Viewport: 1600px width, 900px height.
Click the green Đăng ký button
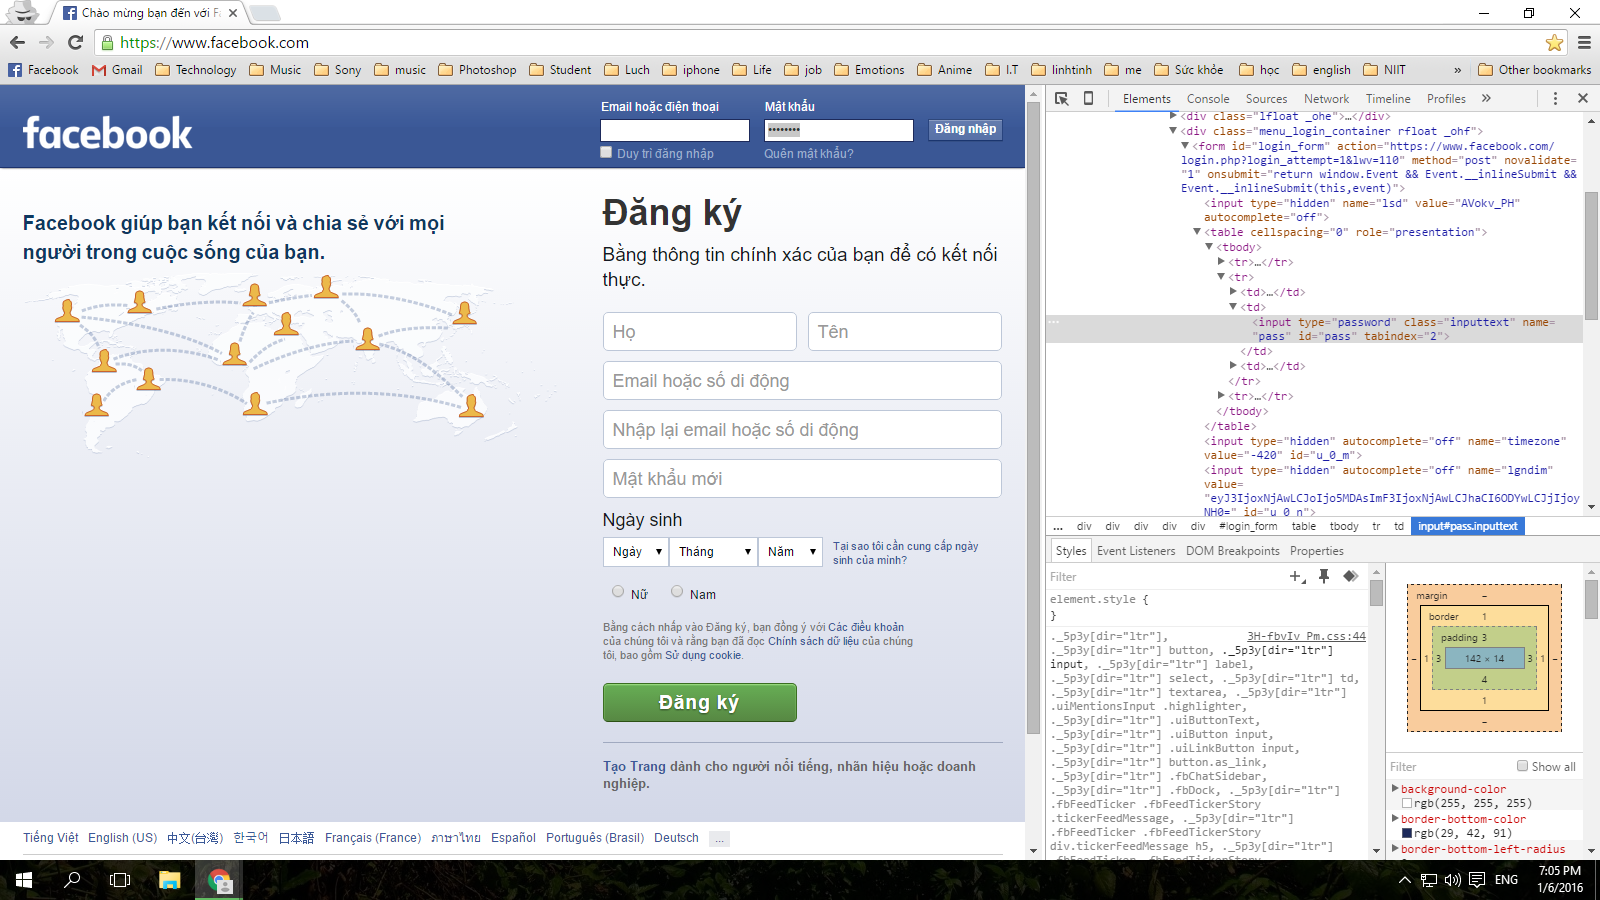[x=699, y=702]
